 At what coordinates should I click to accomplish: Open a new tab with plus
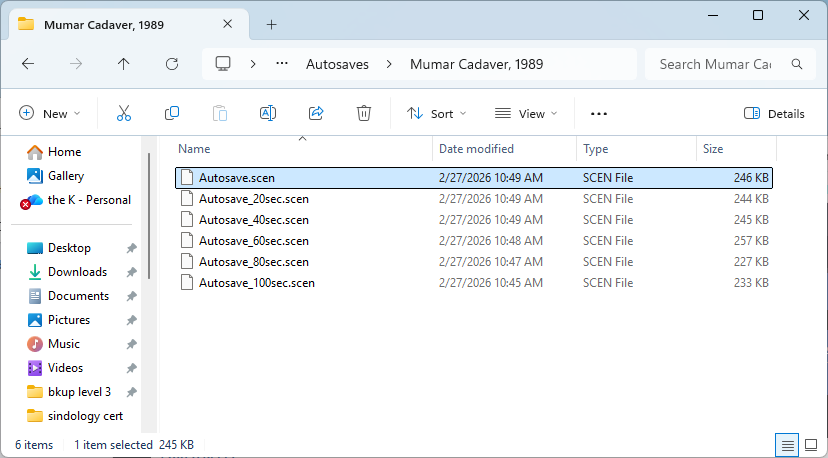[x=271, y=24]
